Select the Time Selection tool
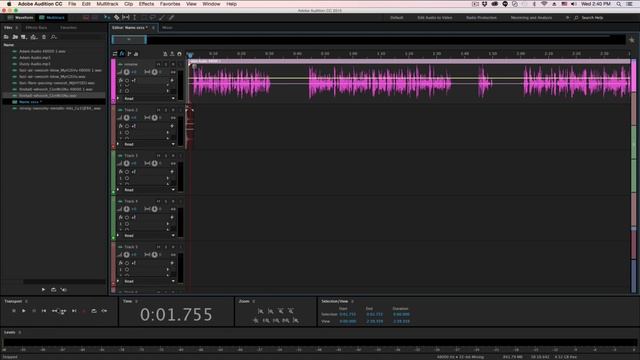Viewport: 640px width, 360px height. click(134, 18)
